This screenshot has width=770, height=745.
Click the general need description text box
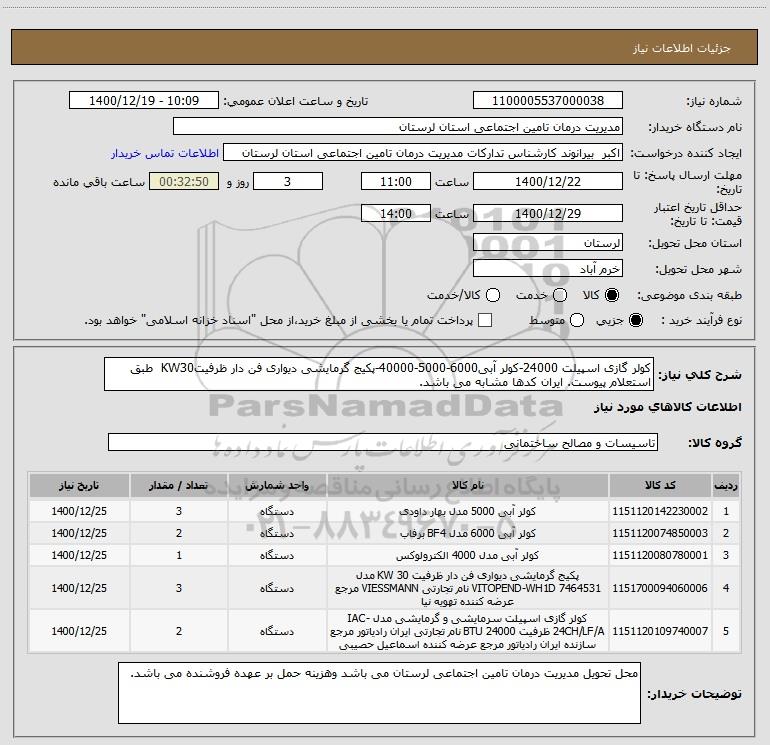click(379, 375)
